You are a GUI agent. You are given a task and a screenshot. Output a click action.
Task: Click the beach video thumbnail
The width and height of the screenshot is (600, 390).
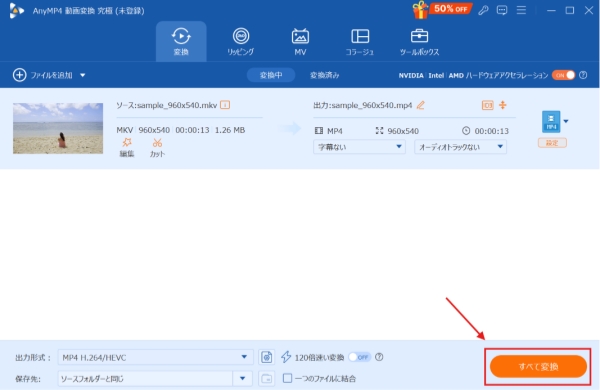[58, 128]
